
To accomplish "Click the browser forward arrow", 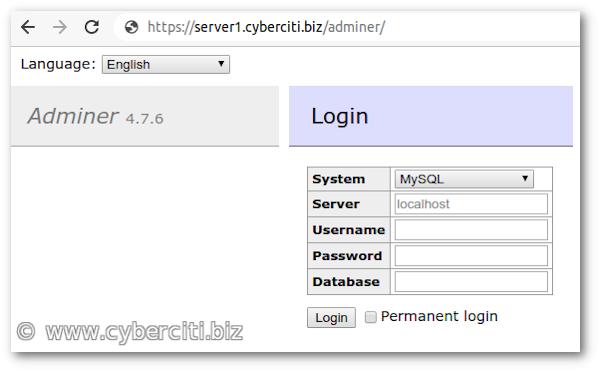I will pos(60,27).
